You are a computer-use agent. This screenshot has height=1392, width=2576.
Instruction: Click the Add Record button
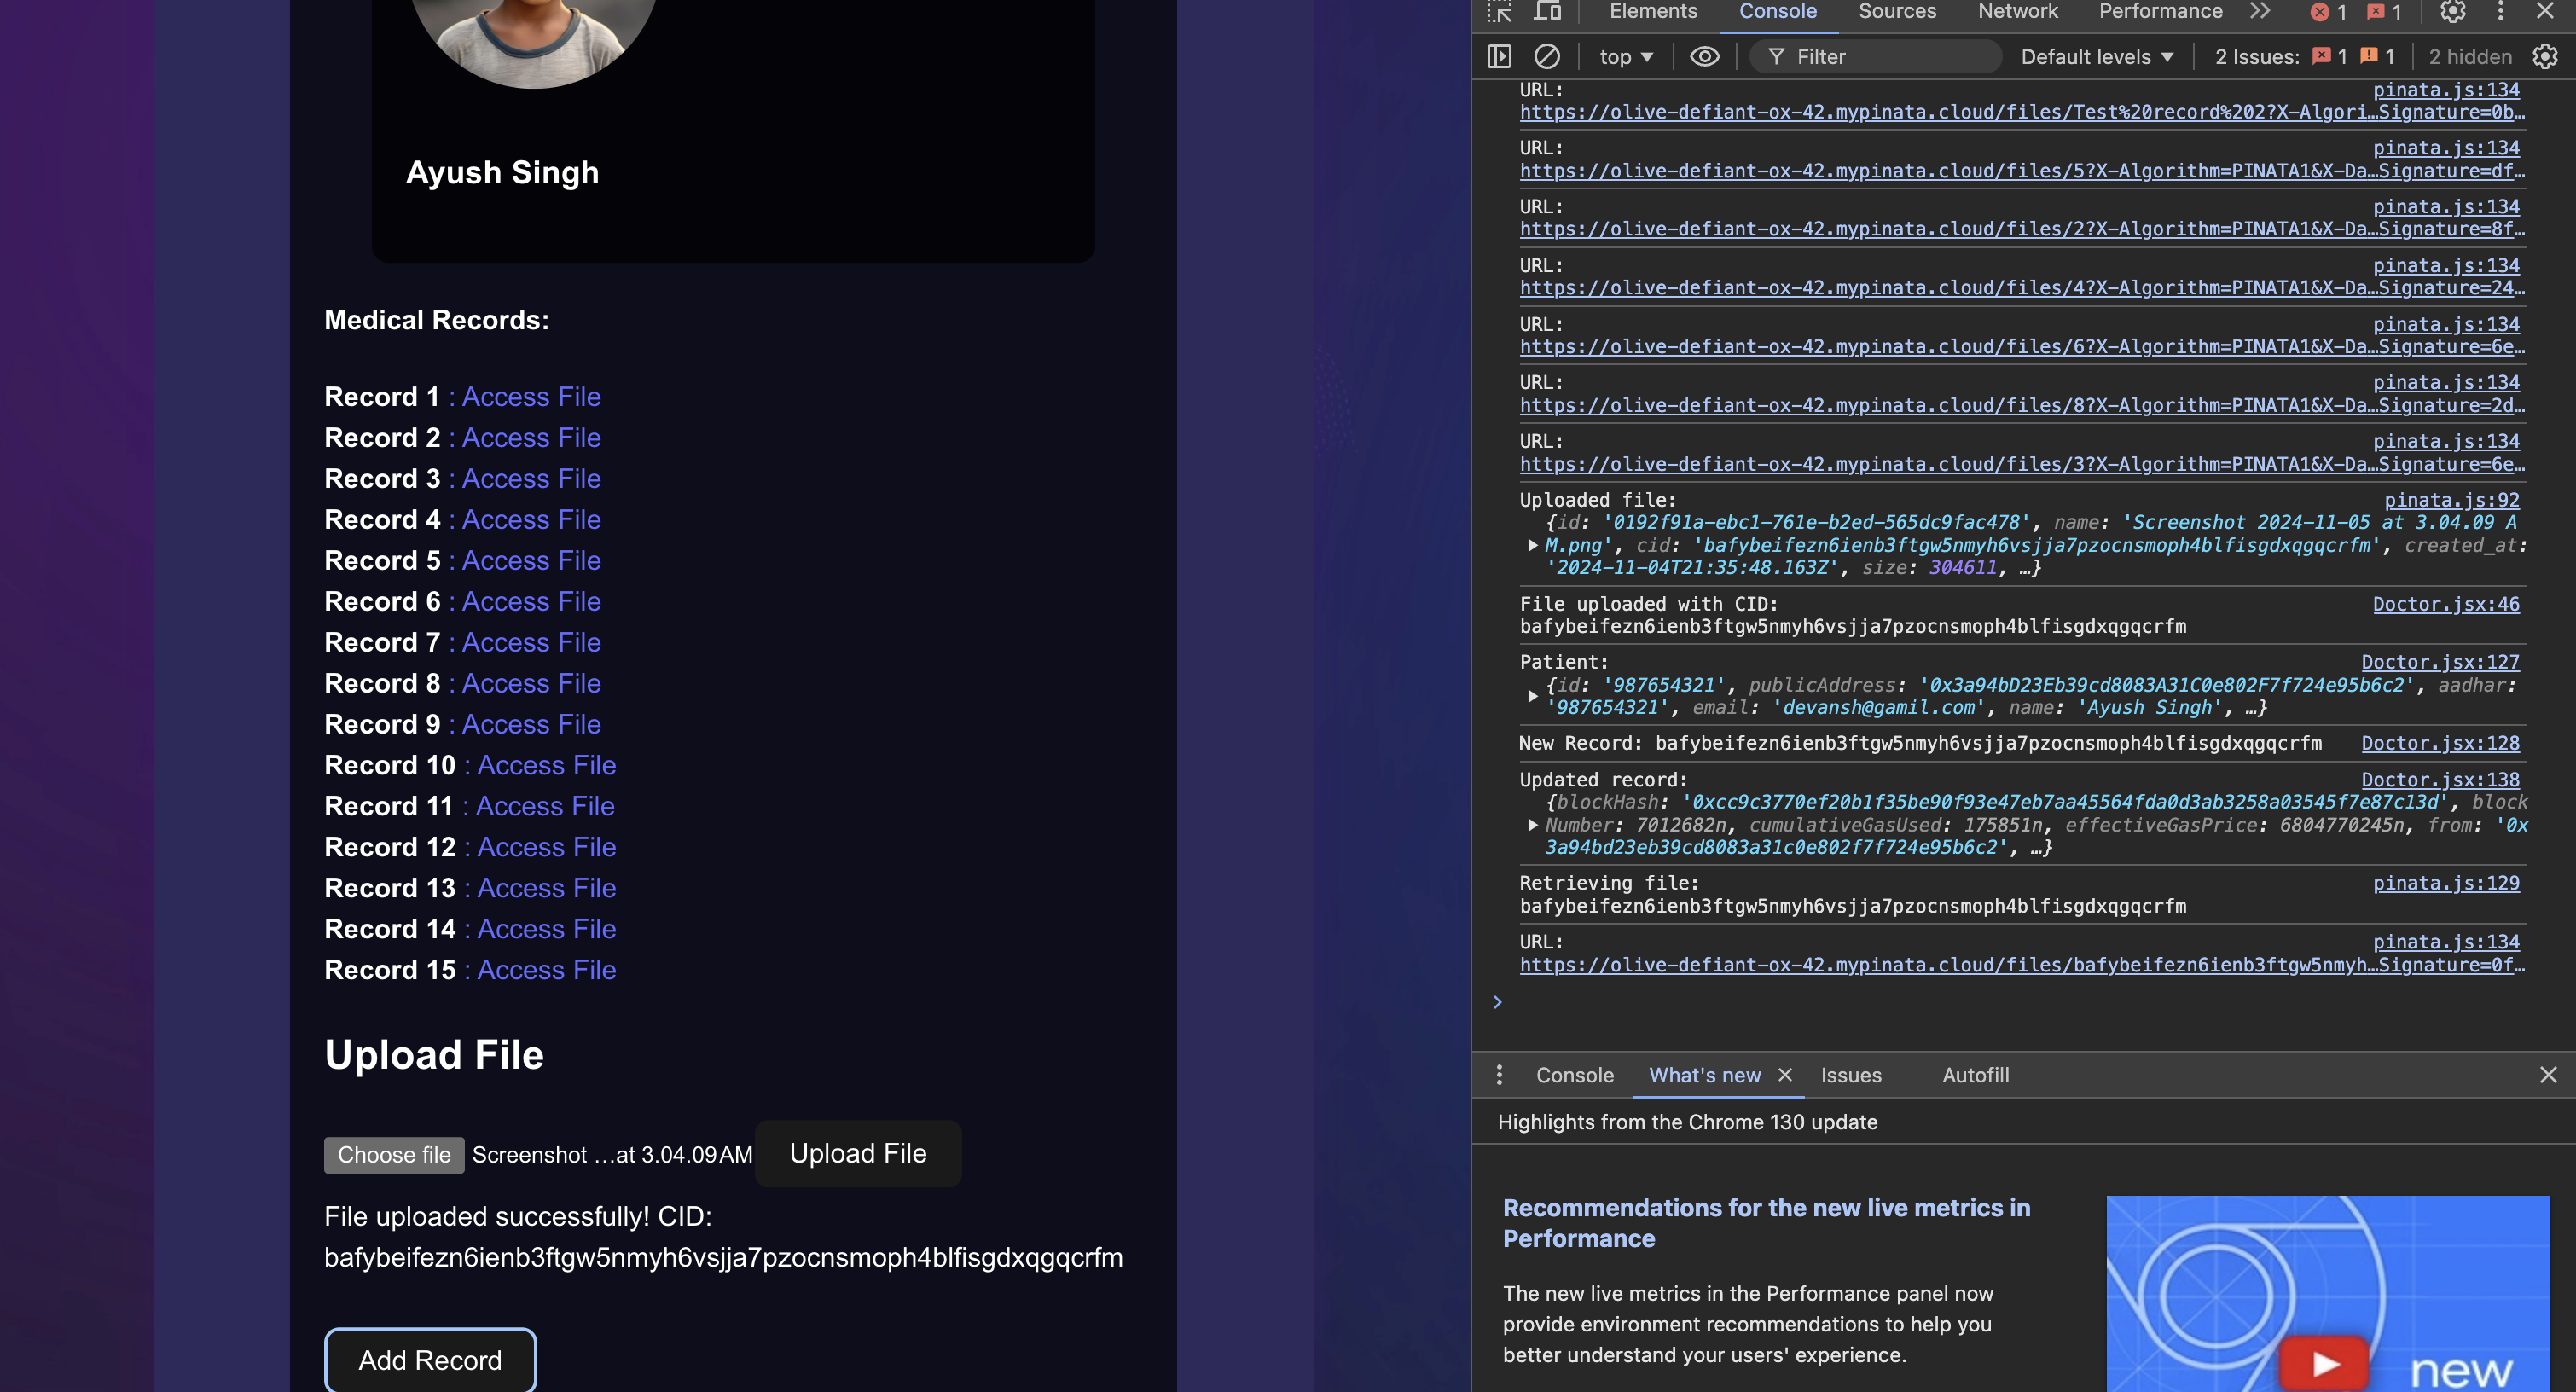[x=430, y=1359]
